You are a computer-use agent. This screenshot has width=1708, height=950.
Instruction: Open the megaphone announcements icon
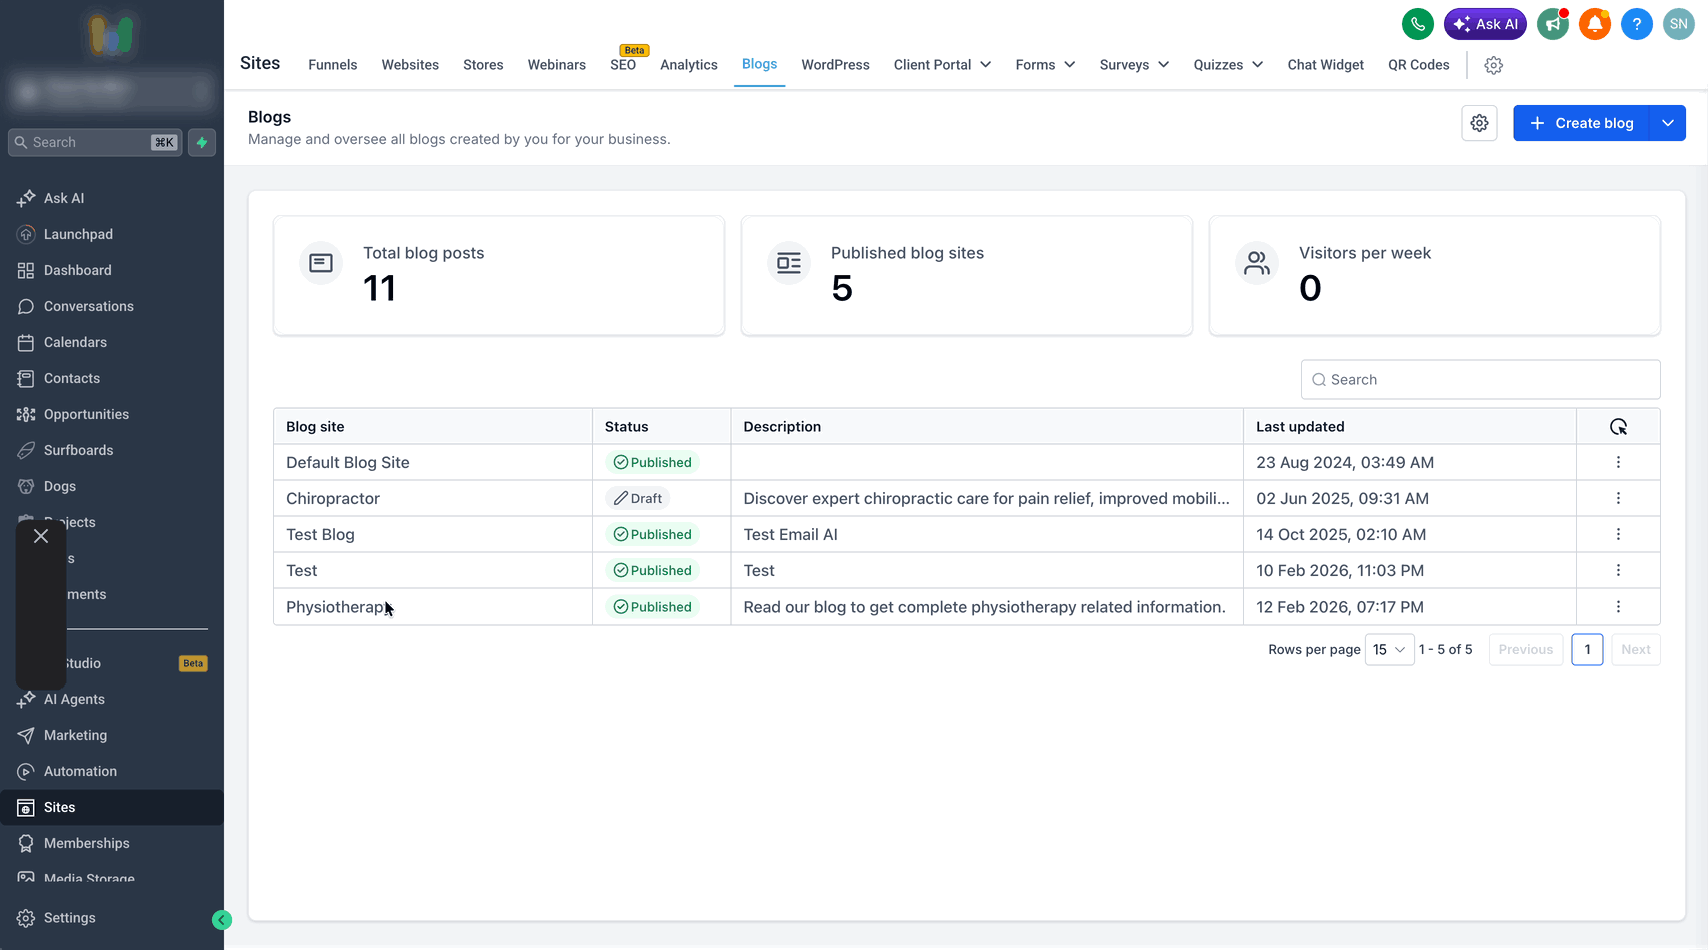click(1553, 24)
